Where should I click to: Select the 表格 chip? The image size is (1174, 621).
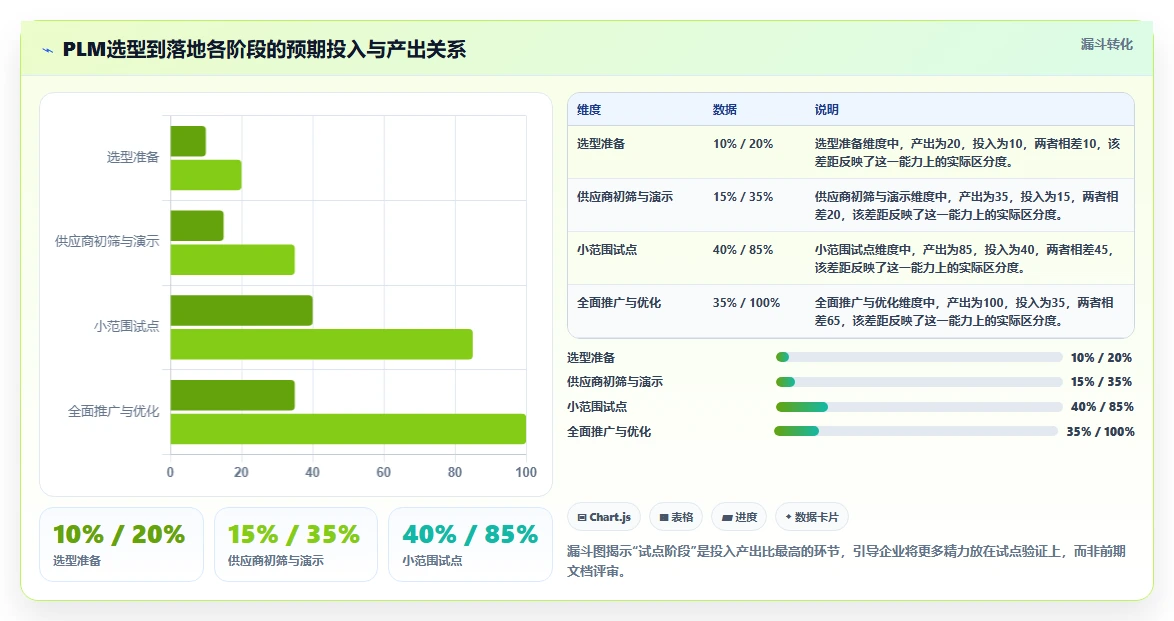click(676, 517)
